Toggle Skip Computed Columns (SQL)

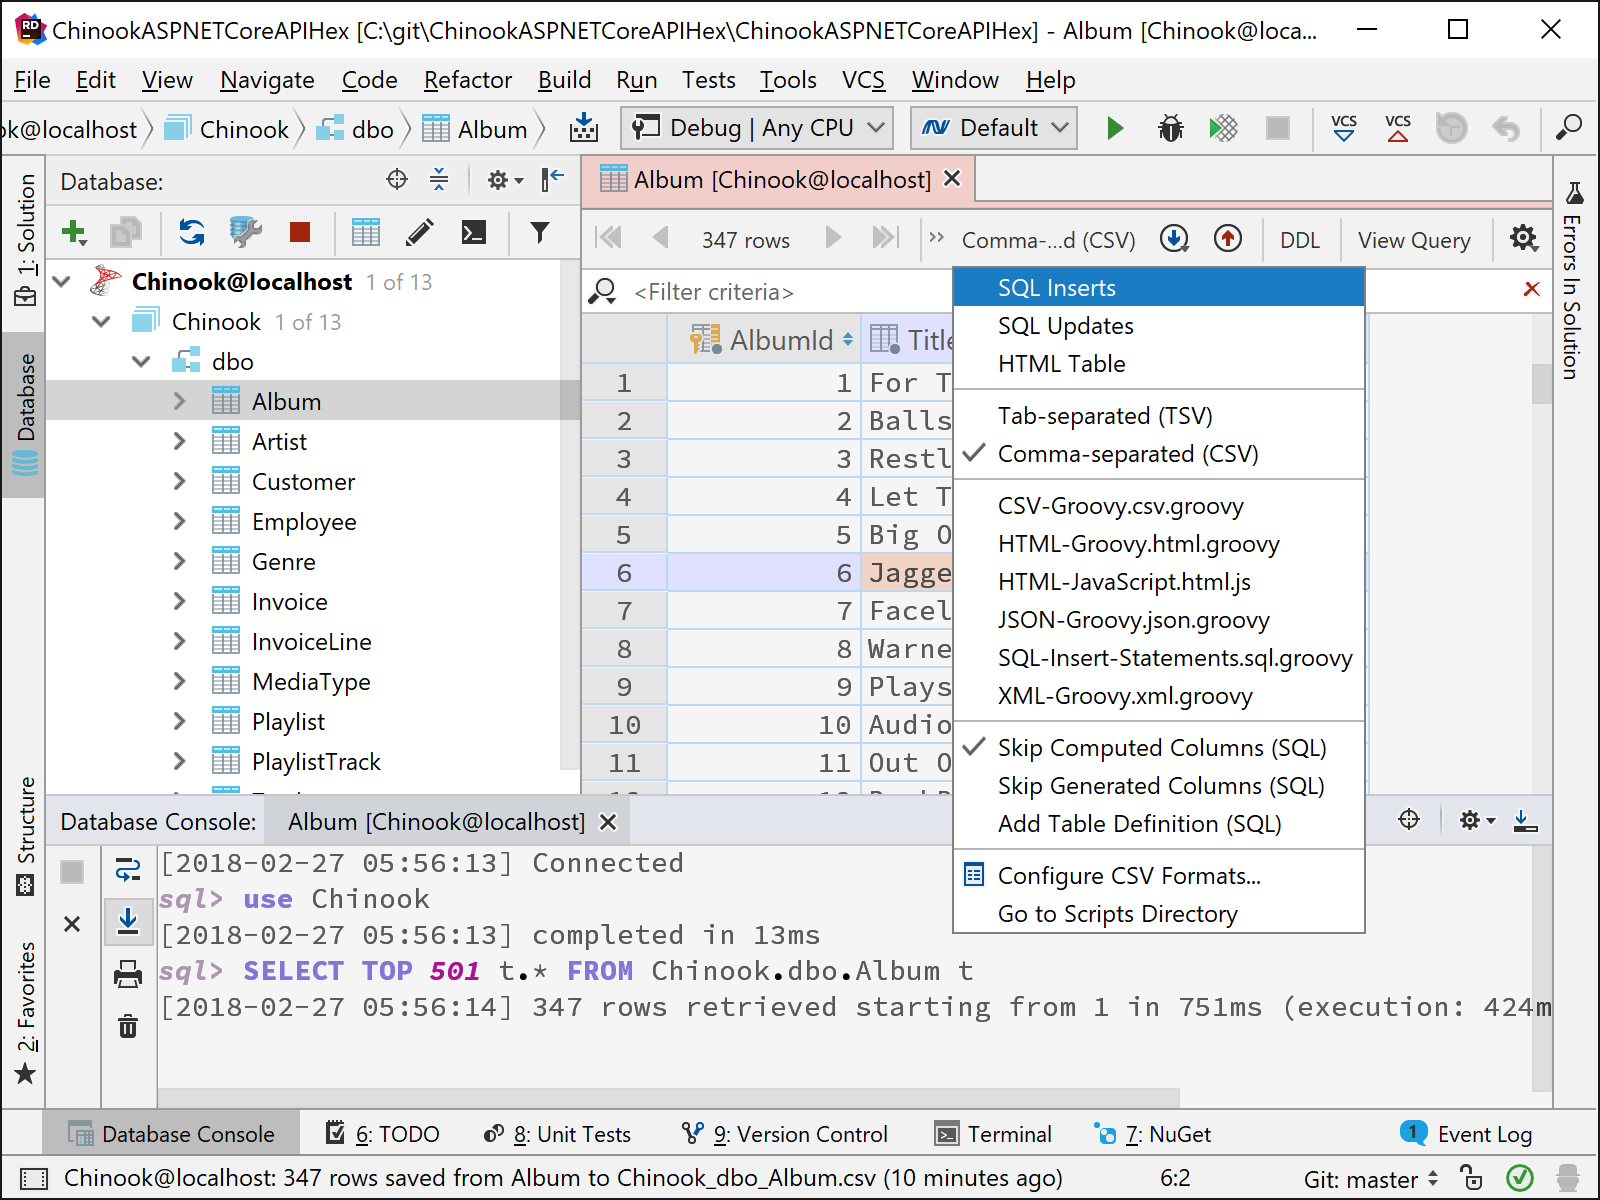click(x=1160, y=748)
